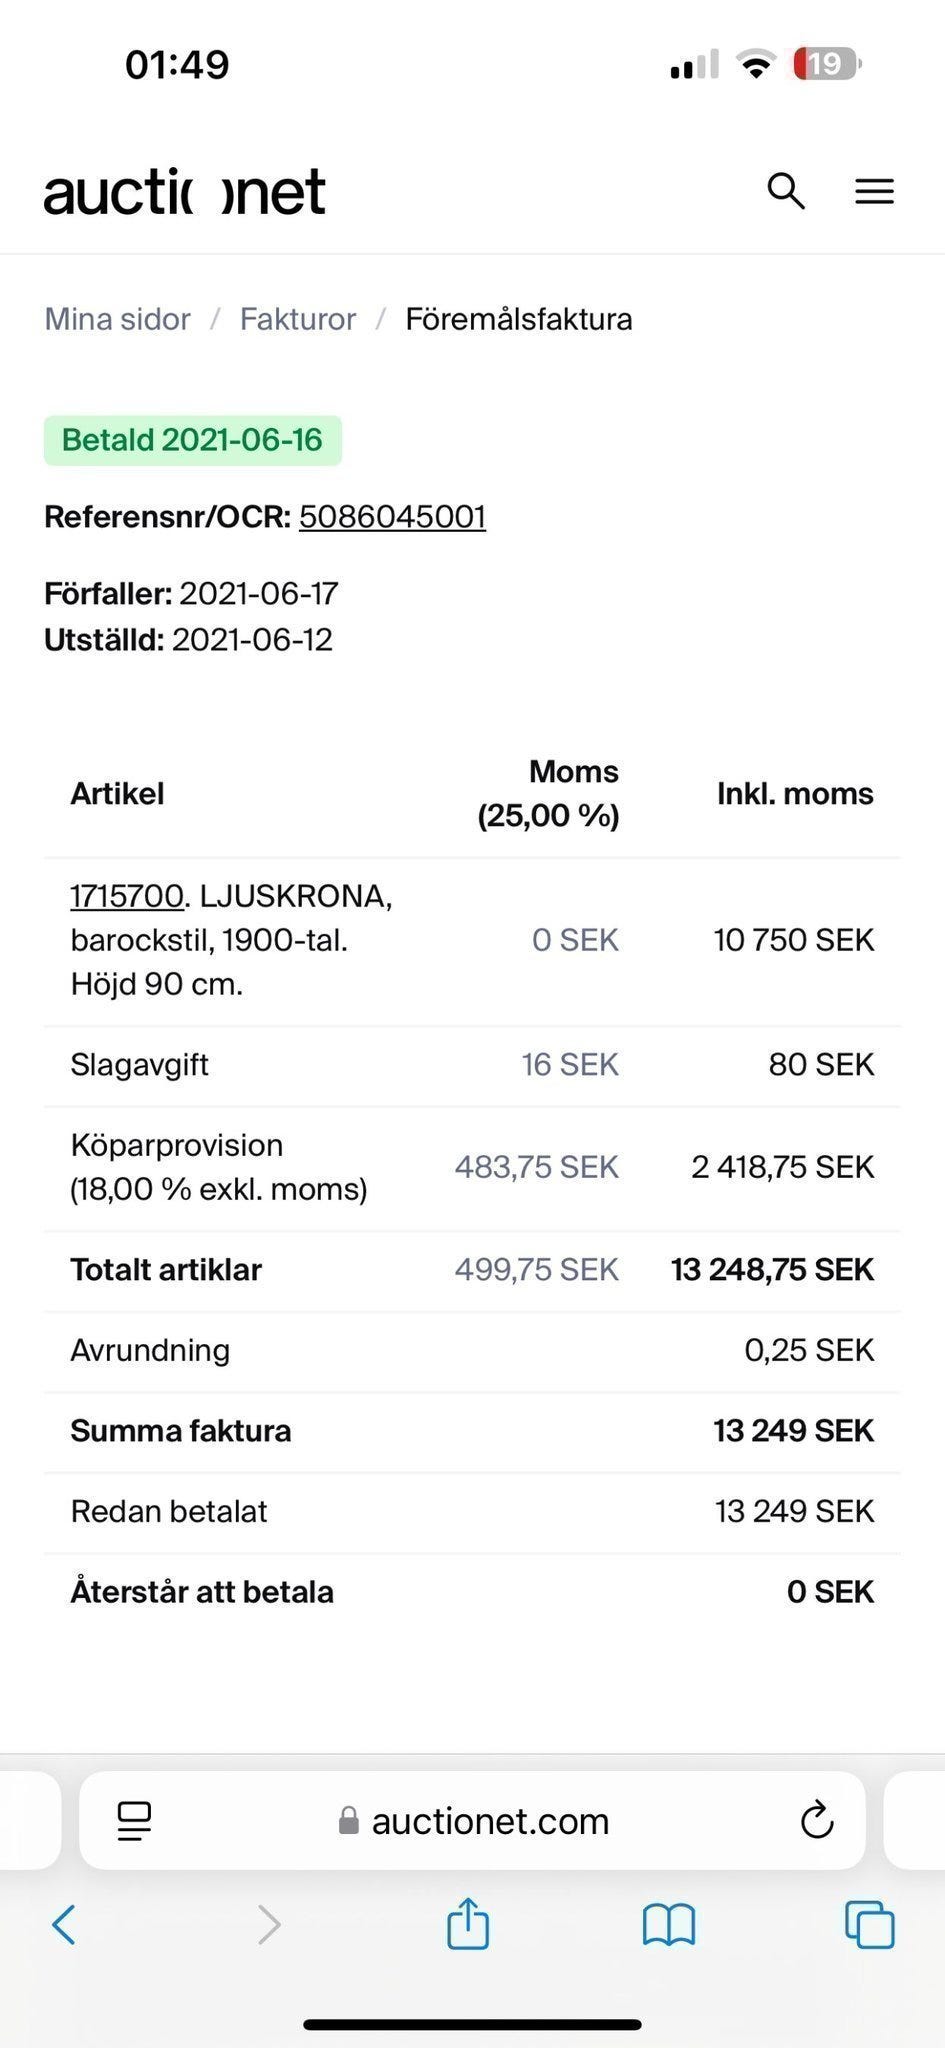Tap the auctionet logo
The height and width of the screenshot is (2048, 945).
[185, 191]
